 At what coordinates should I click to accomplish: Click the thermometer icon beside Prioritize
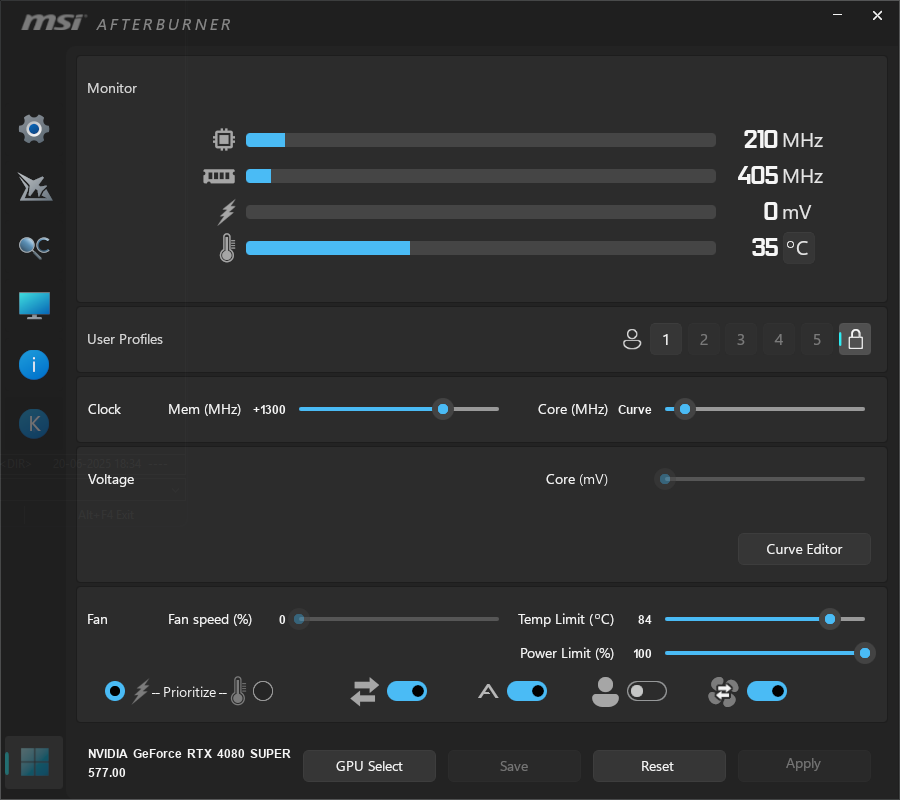coord(238,691)
